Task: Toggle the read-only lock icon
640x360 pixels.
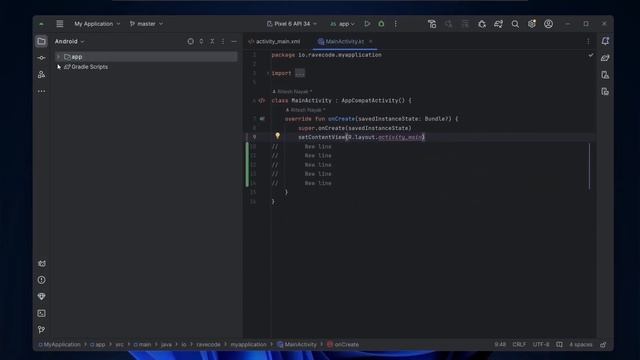Action: click(x=603, y=344)
